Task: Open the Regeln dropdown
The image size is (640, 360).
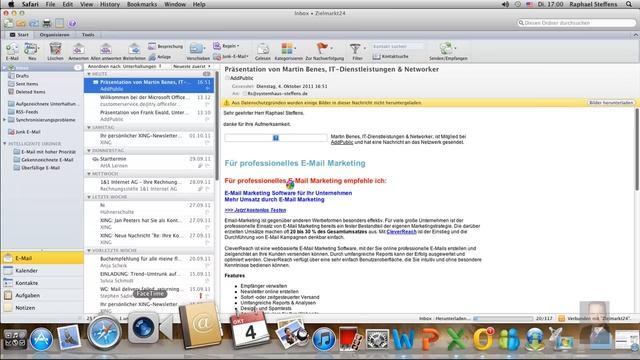Action: 227,46
